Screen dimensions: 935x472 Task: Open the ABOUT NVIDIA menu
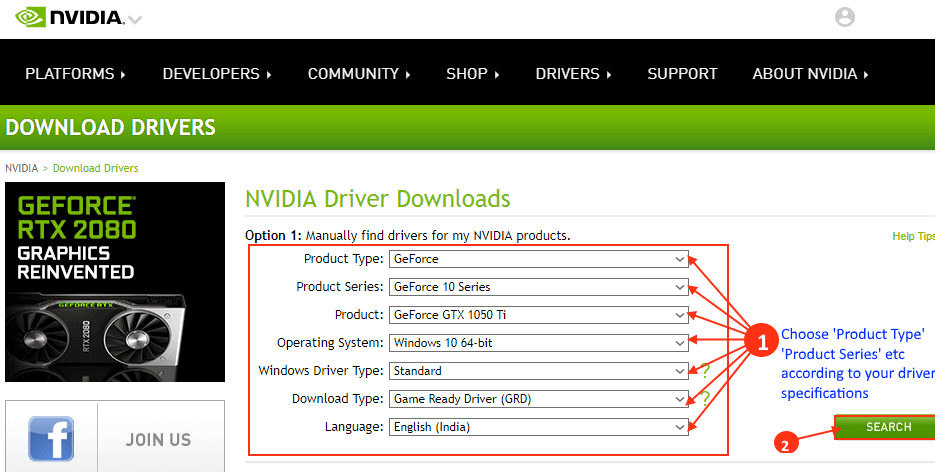pos(810,74)
